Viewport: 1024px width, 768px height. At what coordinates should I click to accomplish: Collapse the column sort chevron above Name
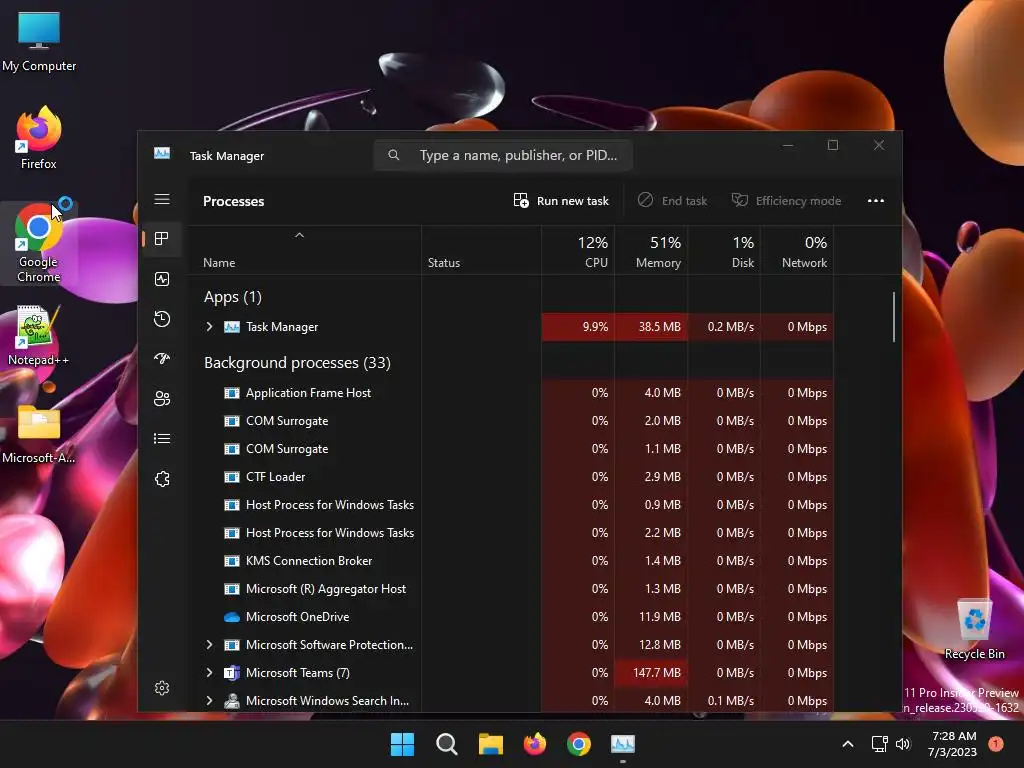coord(299,235)
